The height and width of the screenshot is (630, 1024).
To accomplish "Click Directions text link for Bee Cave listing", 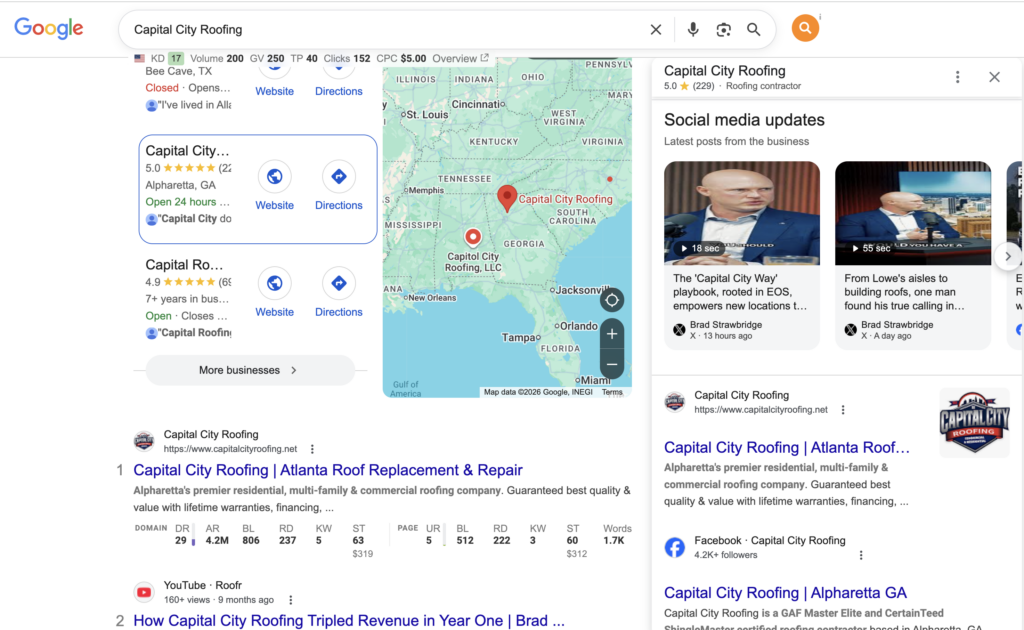I will coord(338,91).
